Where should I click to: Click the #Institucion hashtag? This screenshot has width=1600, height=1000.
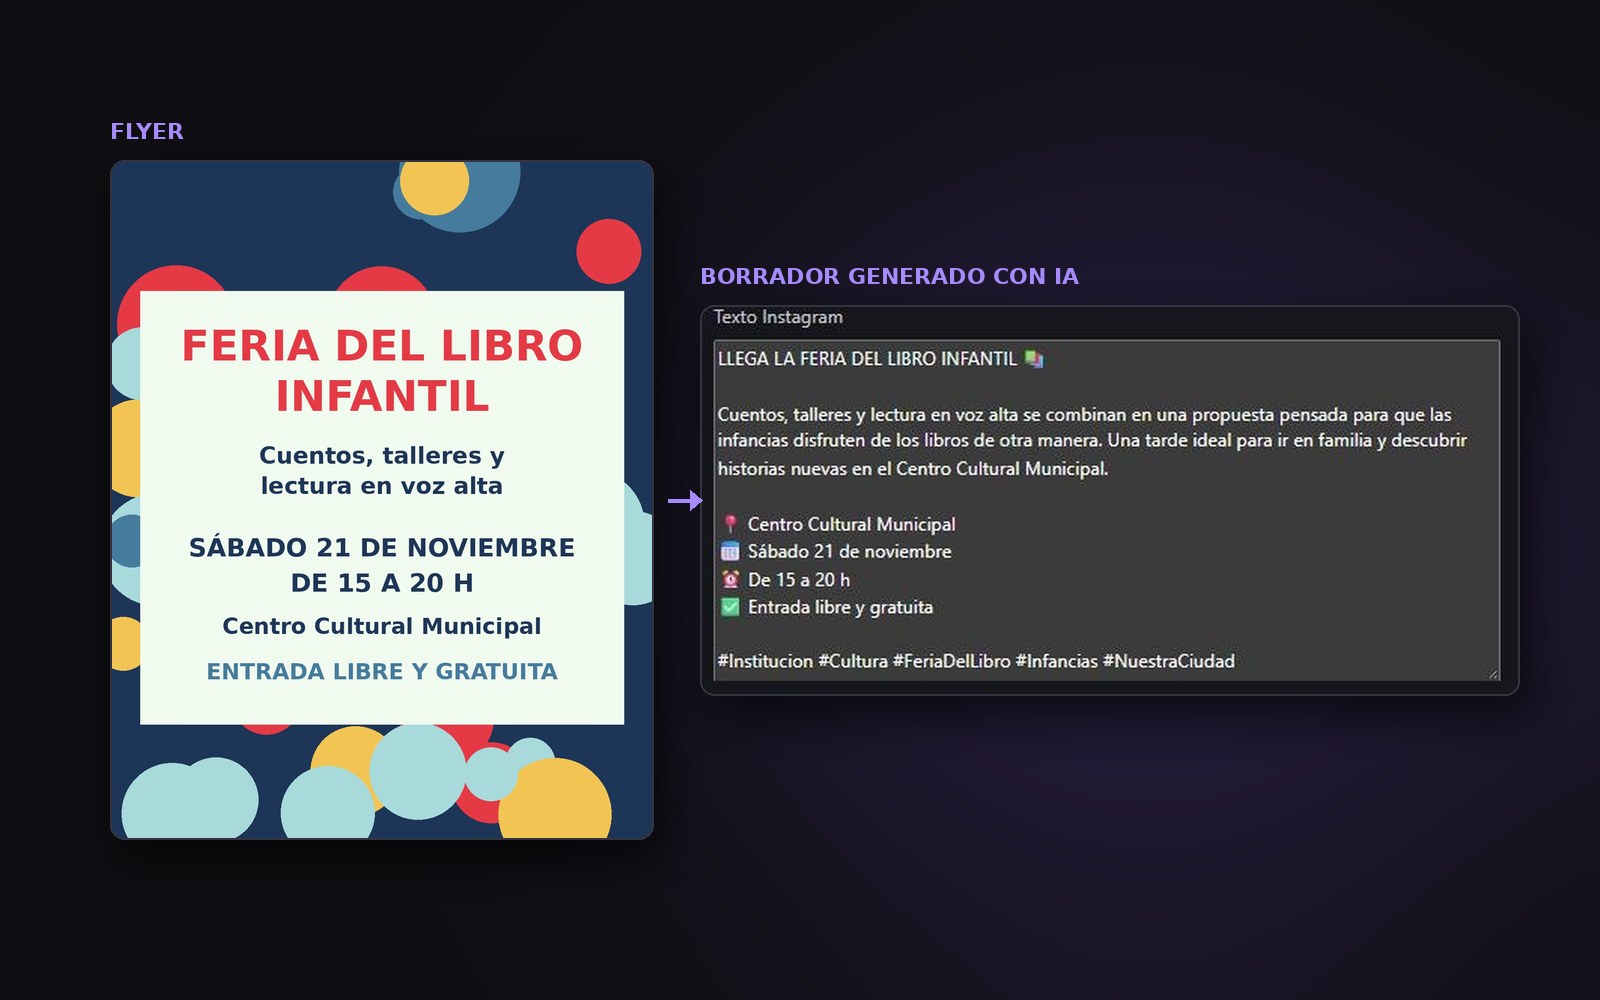[x=765, y=661]
